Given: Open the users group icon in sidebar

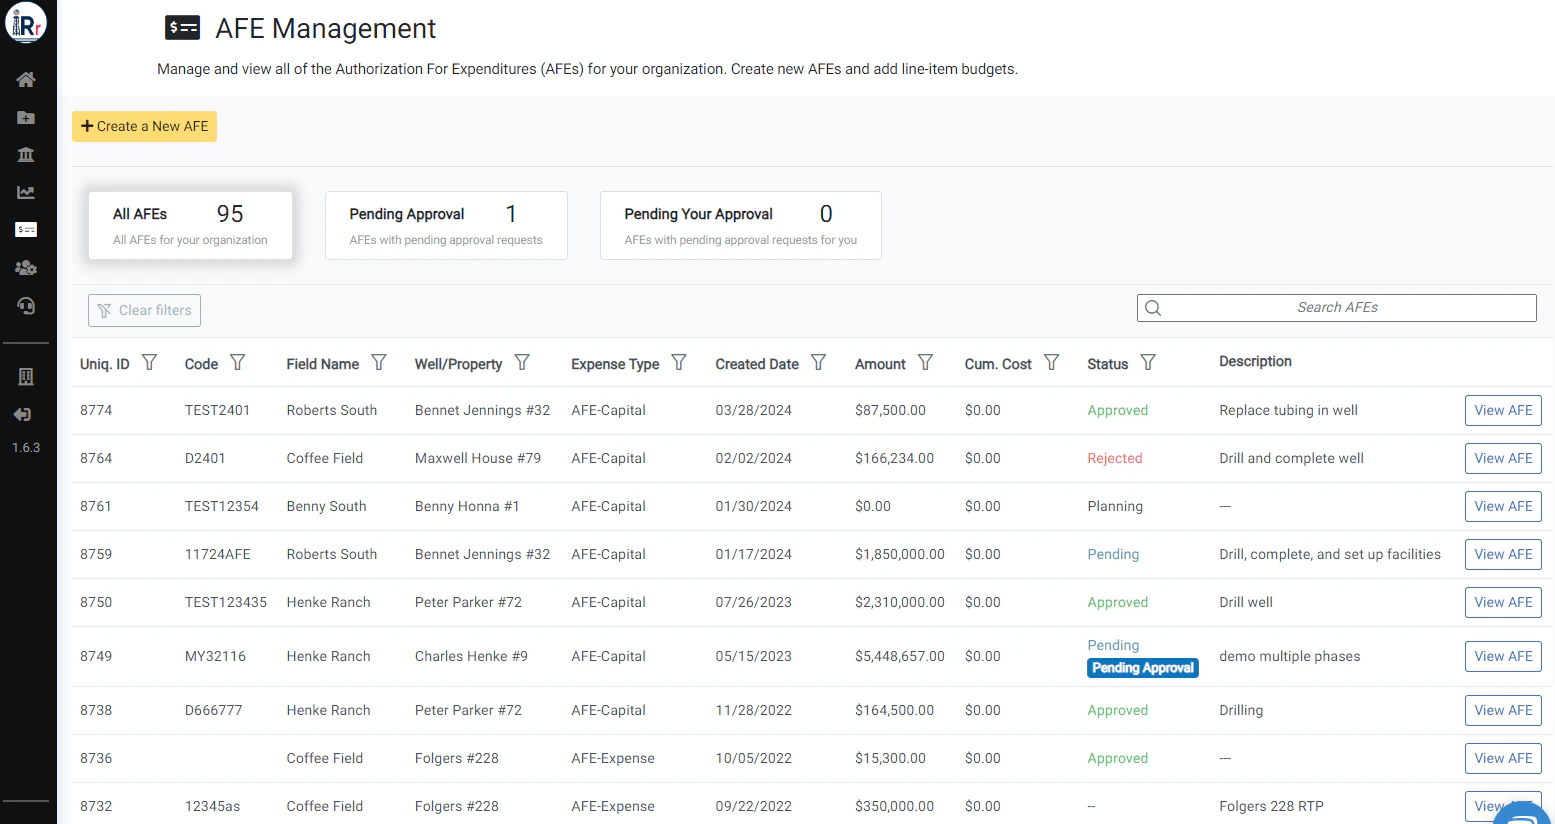Looking at the screenshot, I should [26, 268].
